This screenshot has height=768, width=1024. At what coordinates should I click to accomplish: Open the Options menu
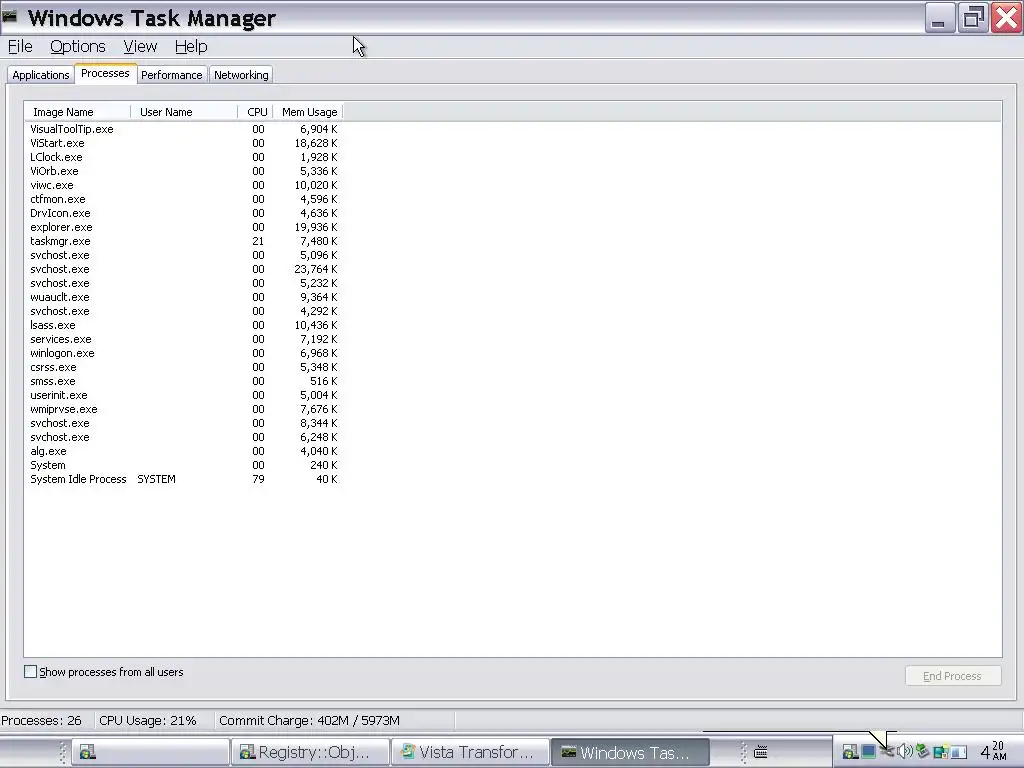(78, 46)
